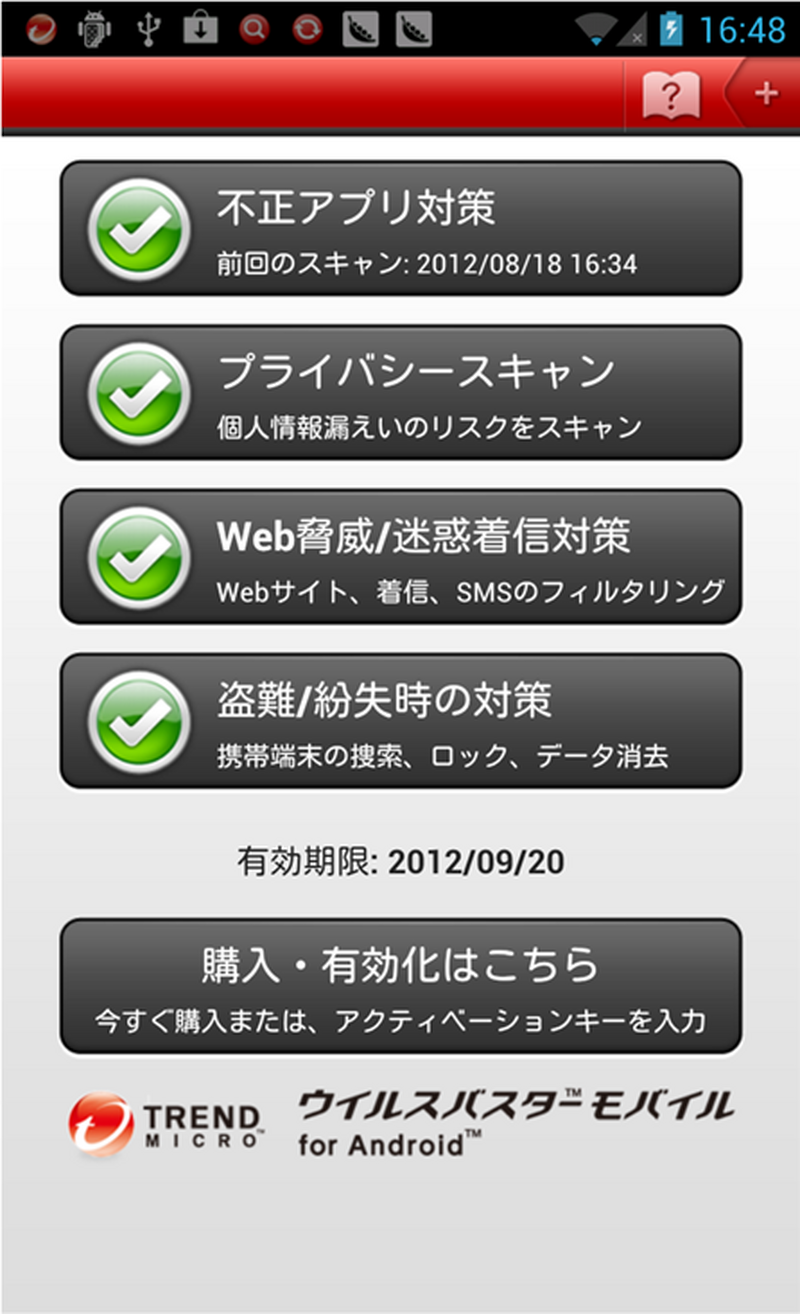Tap Wi-Fi signal icon in status bar
Screen dimensions: 800x1314
(597, 30)
